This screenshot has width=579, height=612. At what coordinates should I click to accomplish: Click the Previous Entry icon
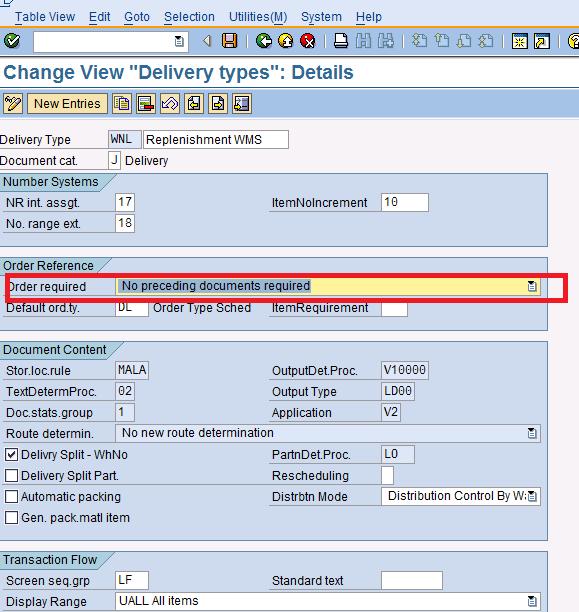click(x=194, y=104)
